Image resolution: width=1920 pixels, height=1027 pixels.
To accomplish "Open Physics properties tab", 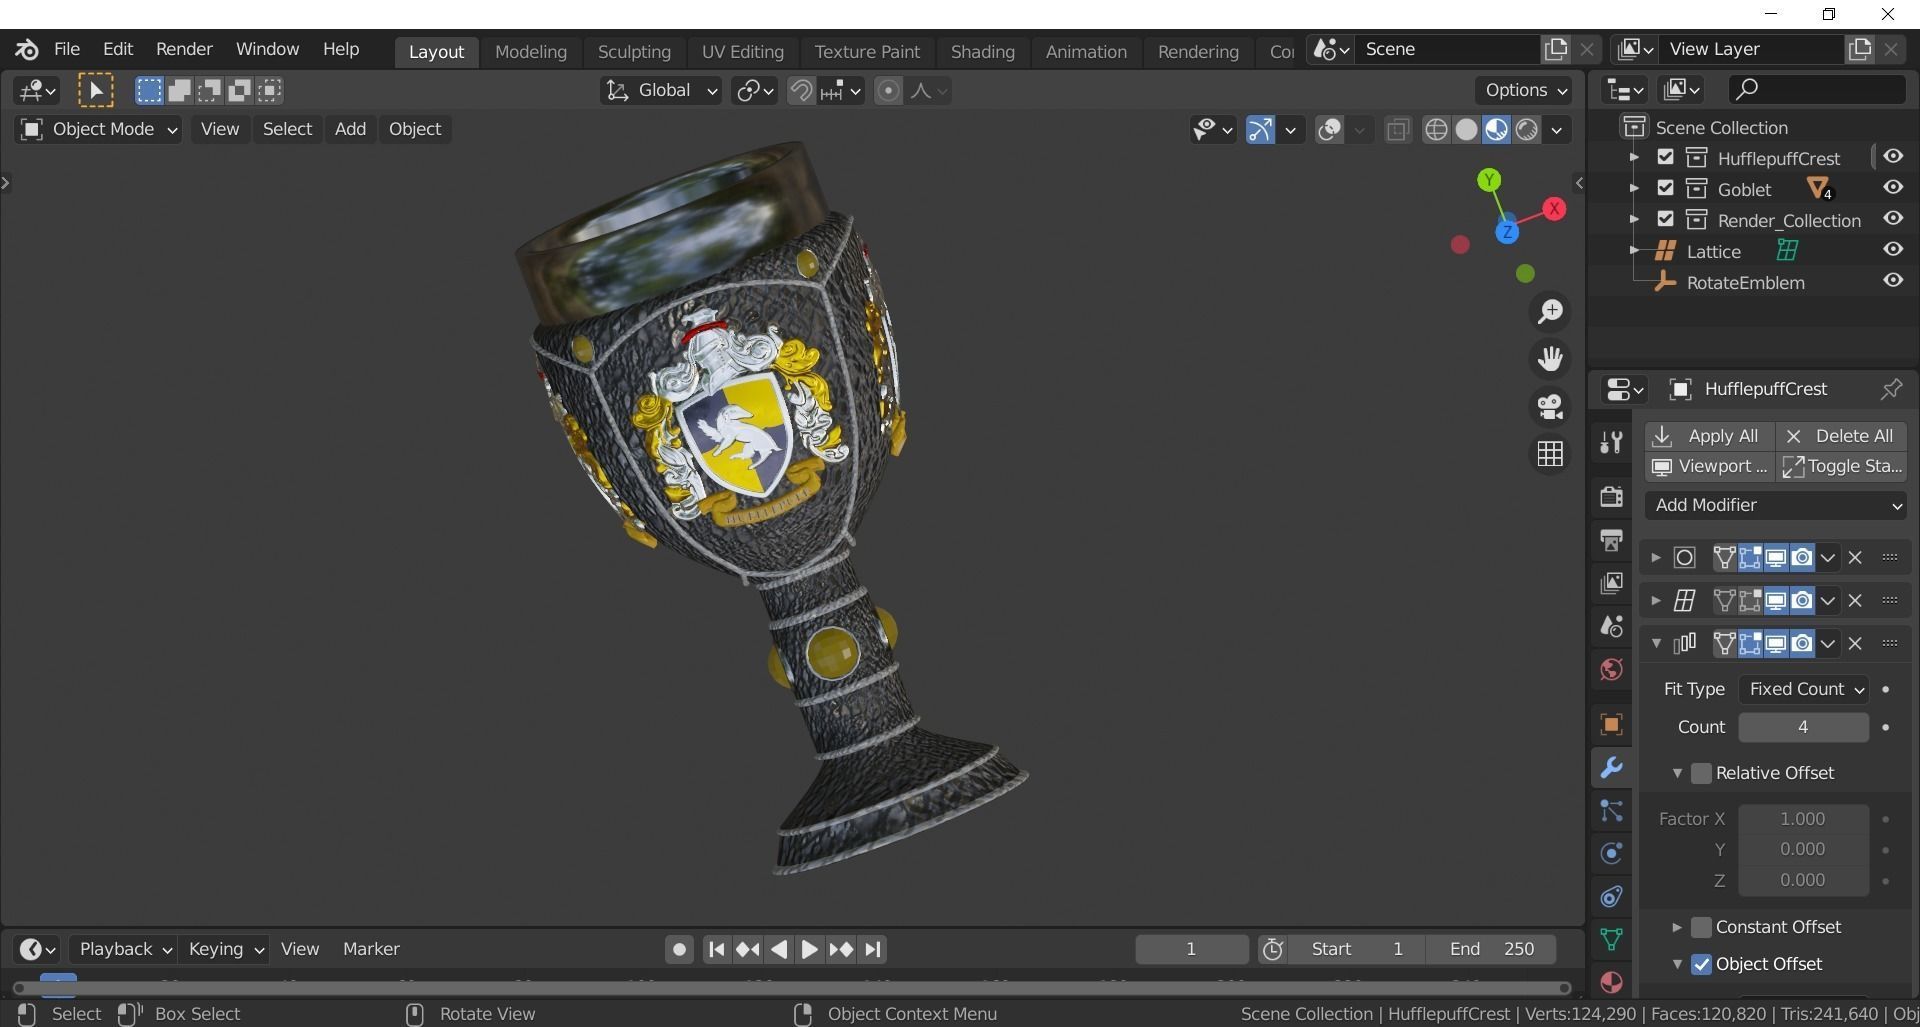I will point(1611,854).
